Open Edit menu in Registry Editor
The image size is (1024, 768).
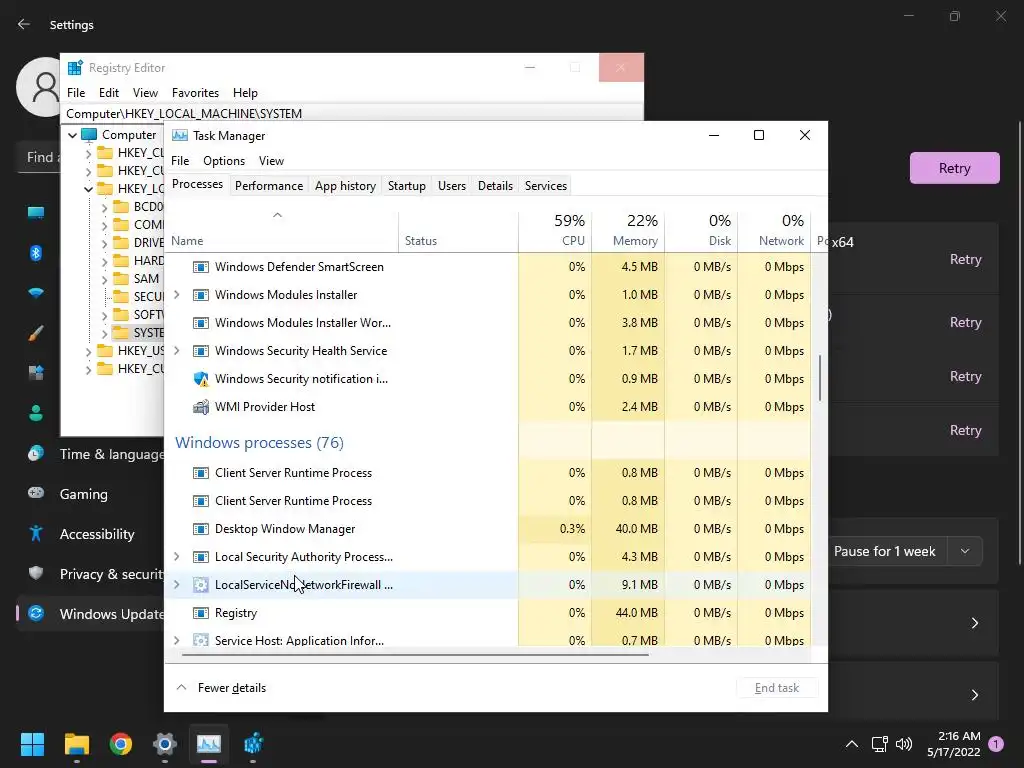109,93
